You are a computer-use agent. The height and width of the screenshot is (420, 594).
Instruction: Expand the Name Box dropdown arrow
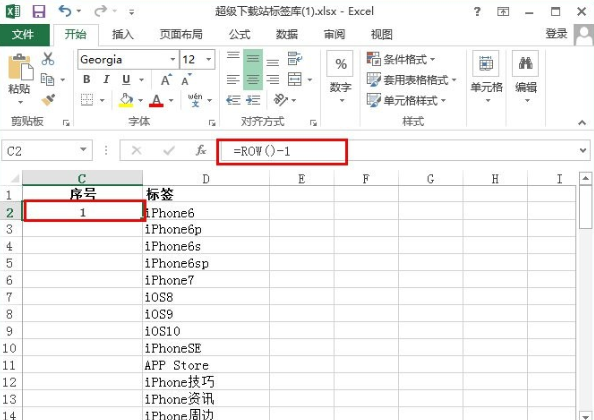click(83, 150)
